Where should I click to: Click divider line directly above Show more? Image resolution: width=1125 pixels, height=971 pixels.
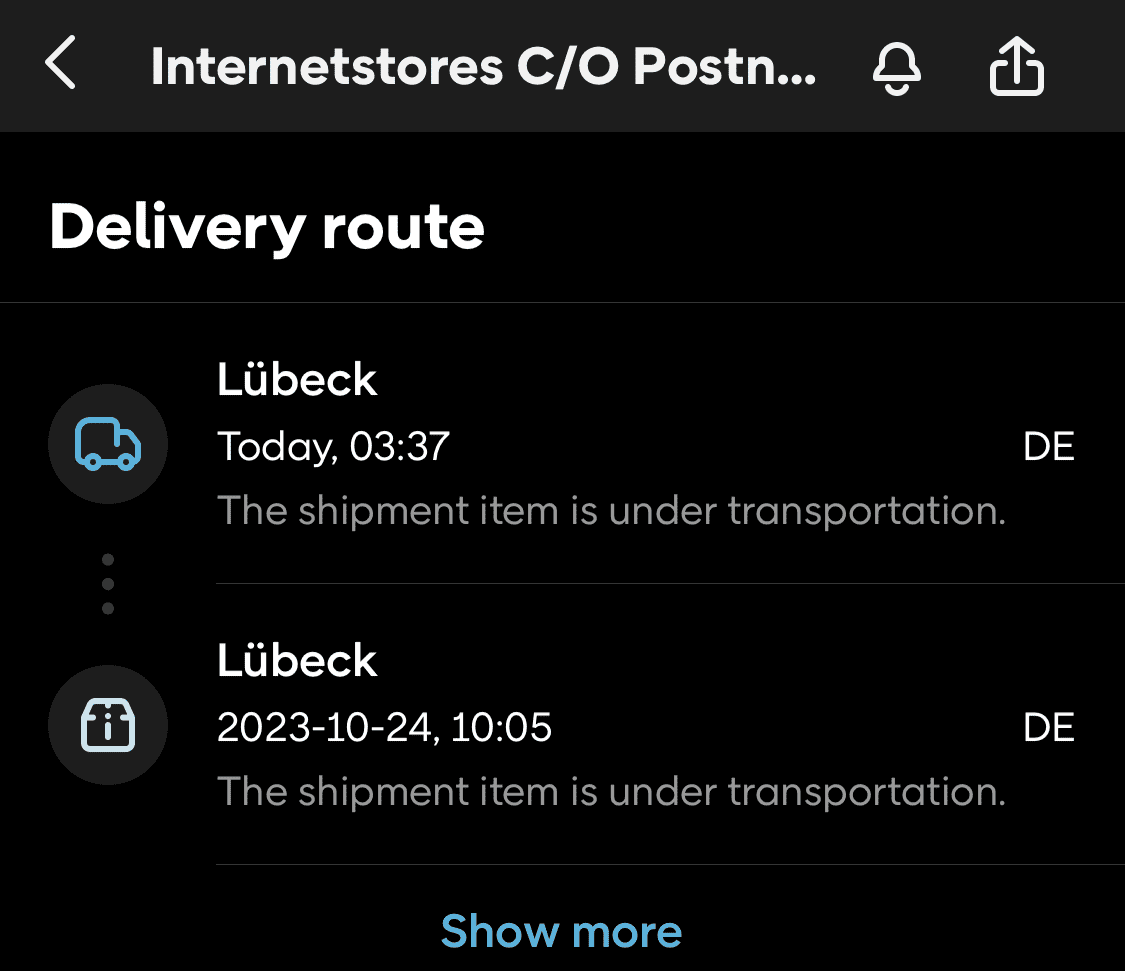(670, 864)
